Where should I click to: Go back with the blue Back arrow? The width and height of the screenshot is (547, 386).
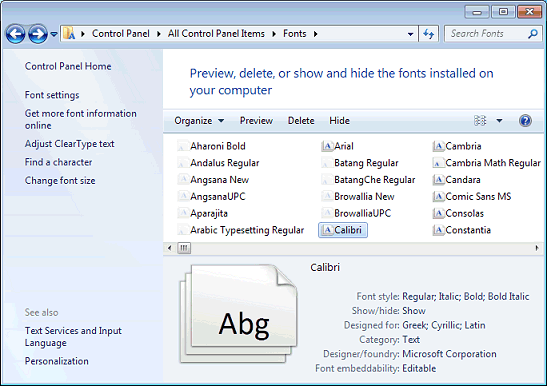pos(15,34)
